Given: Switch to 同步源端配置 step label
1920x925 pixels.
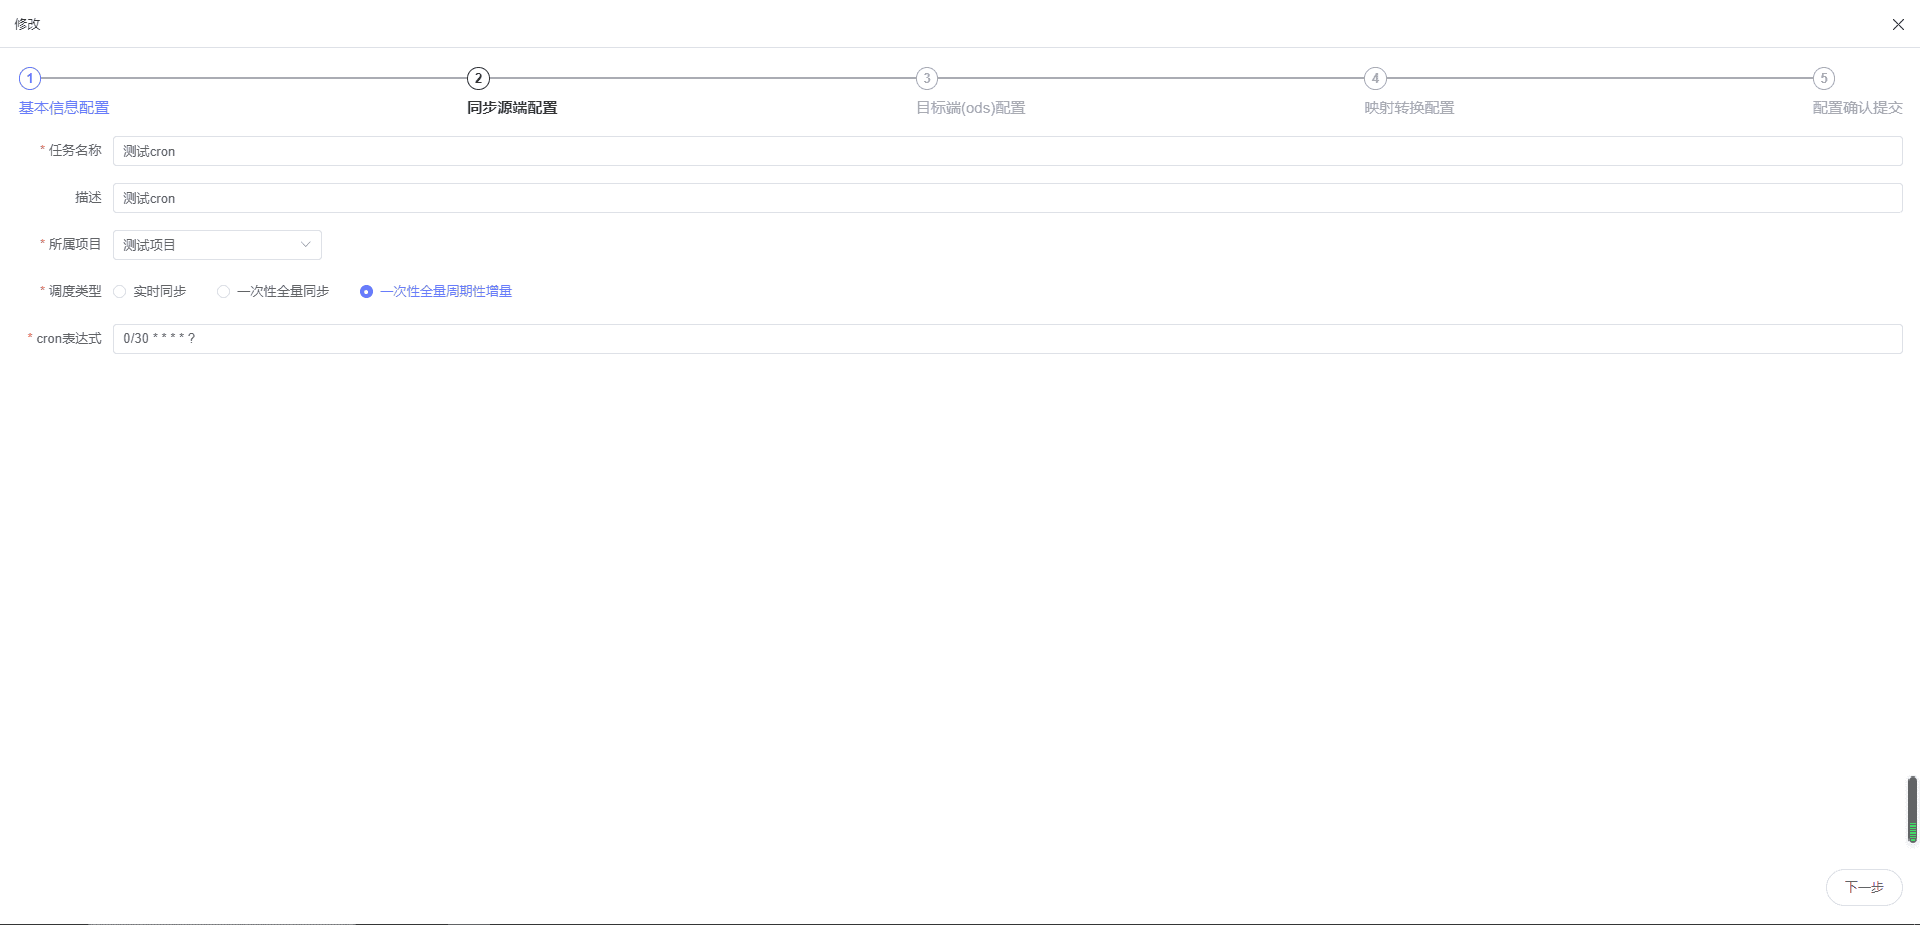Looking at the screenshot, I should point(512,108).
